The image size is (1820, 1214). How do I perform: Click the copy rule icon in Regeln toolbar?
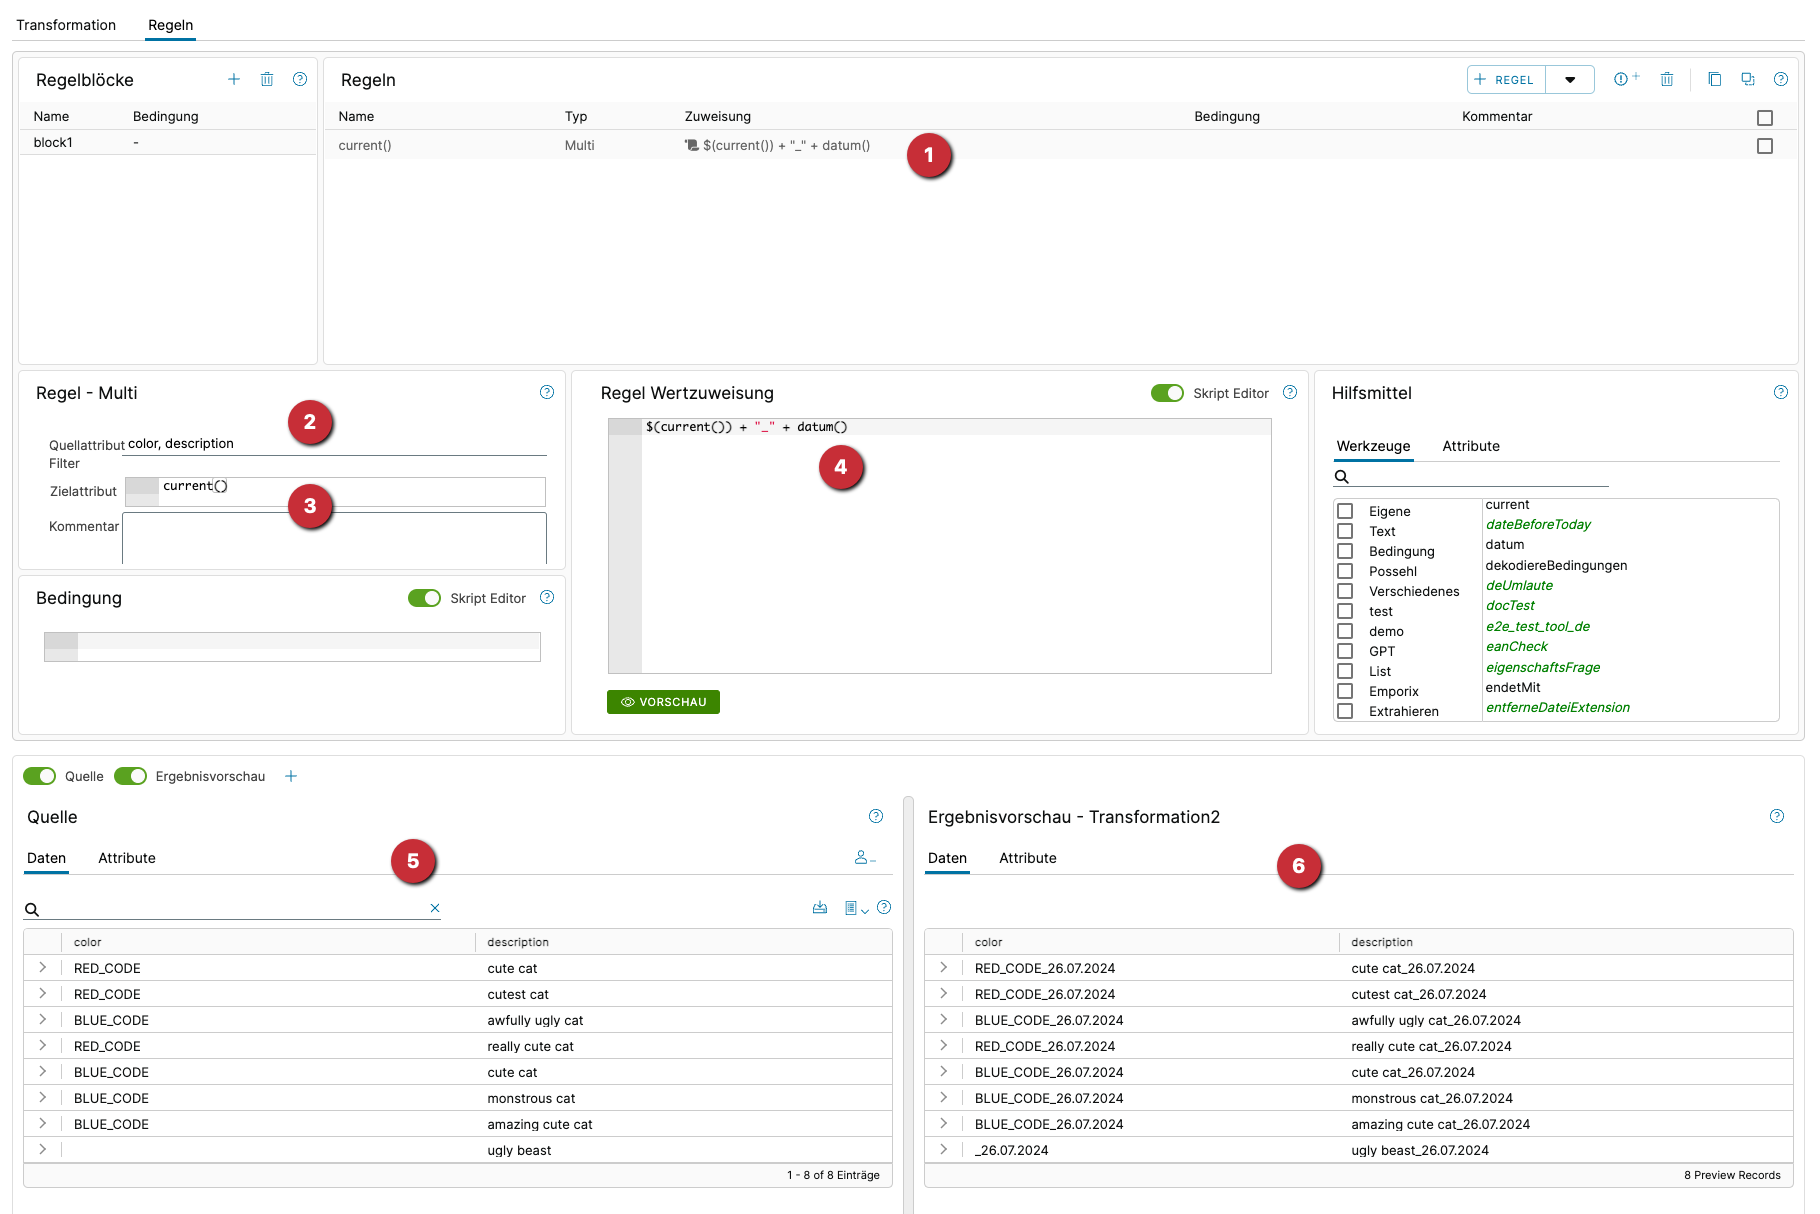pyautogui.click(x=1714, y=79)
